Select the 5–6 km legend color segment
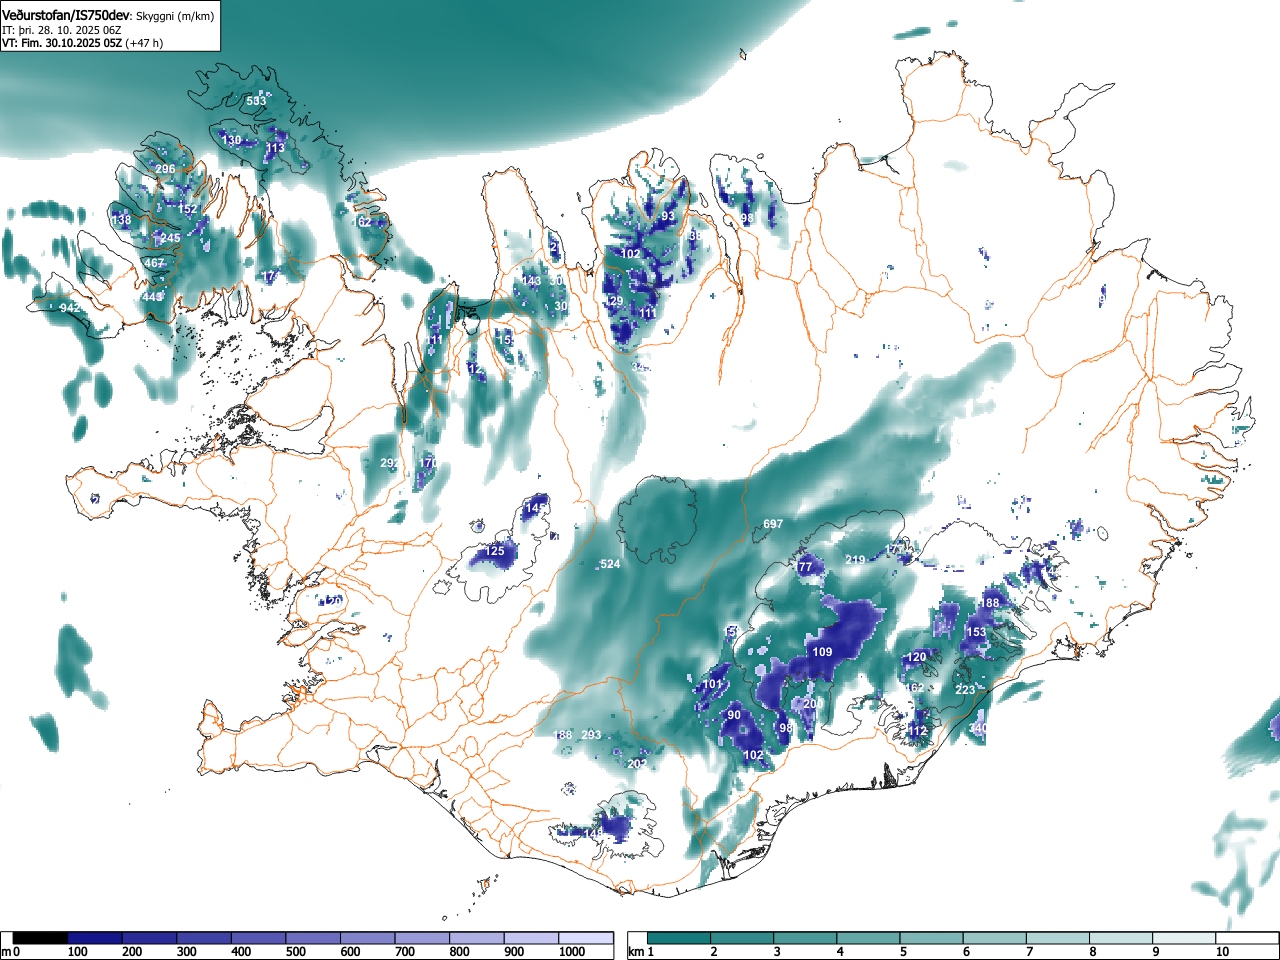The image size is (1280, 960). (933, 938)
